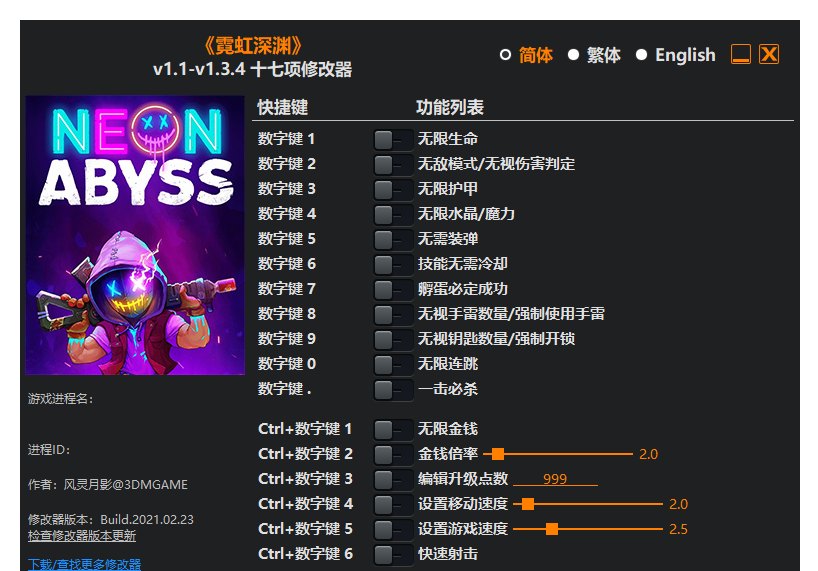Enable 技能无需冷却 switch

click(x=393, y=264)
